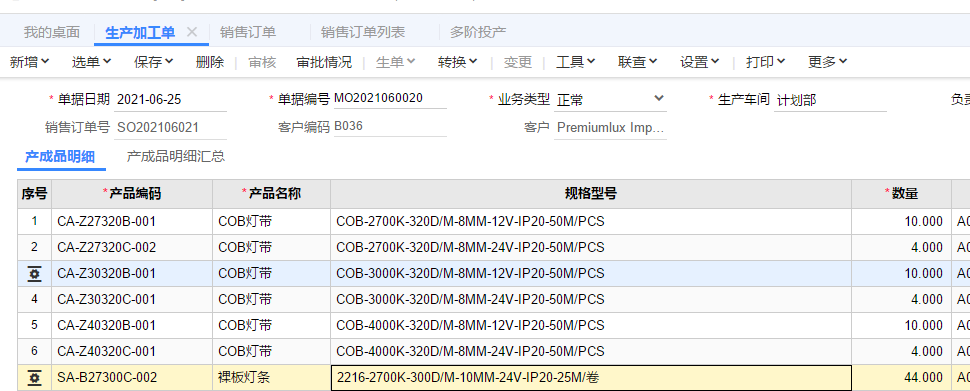Open the 新增 dropdown menu
This screenshot has width=970, height=391.
click(x=29, y=62)
